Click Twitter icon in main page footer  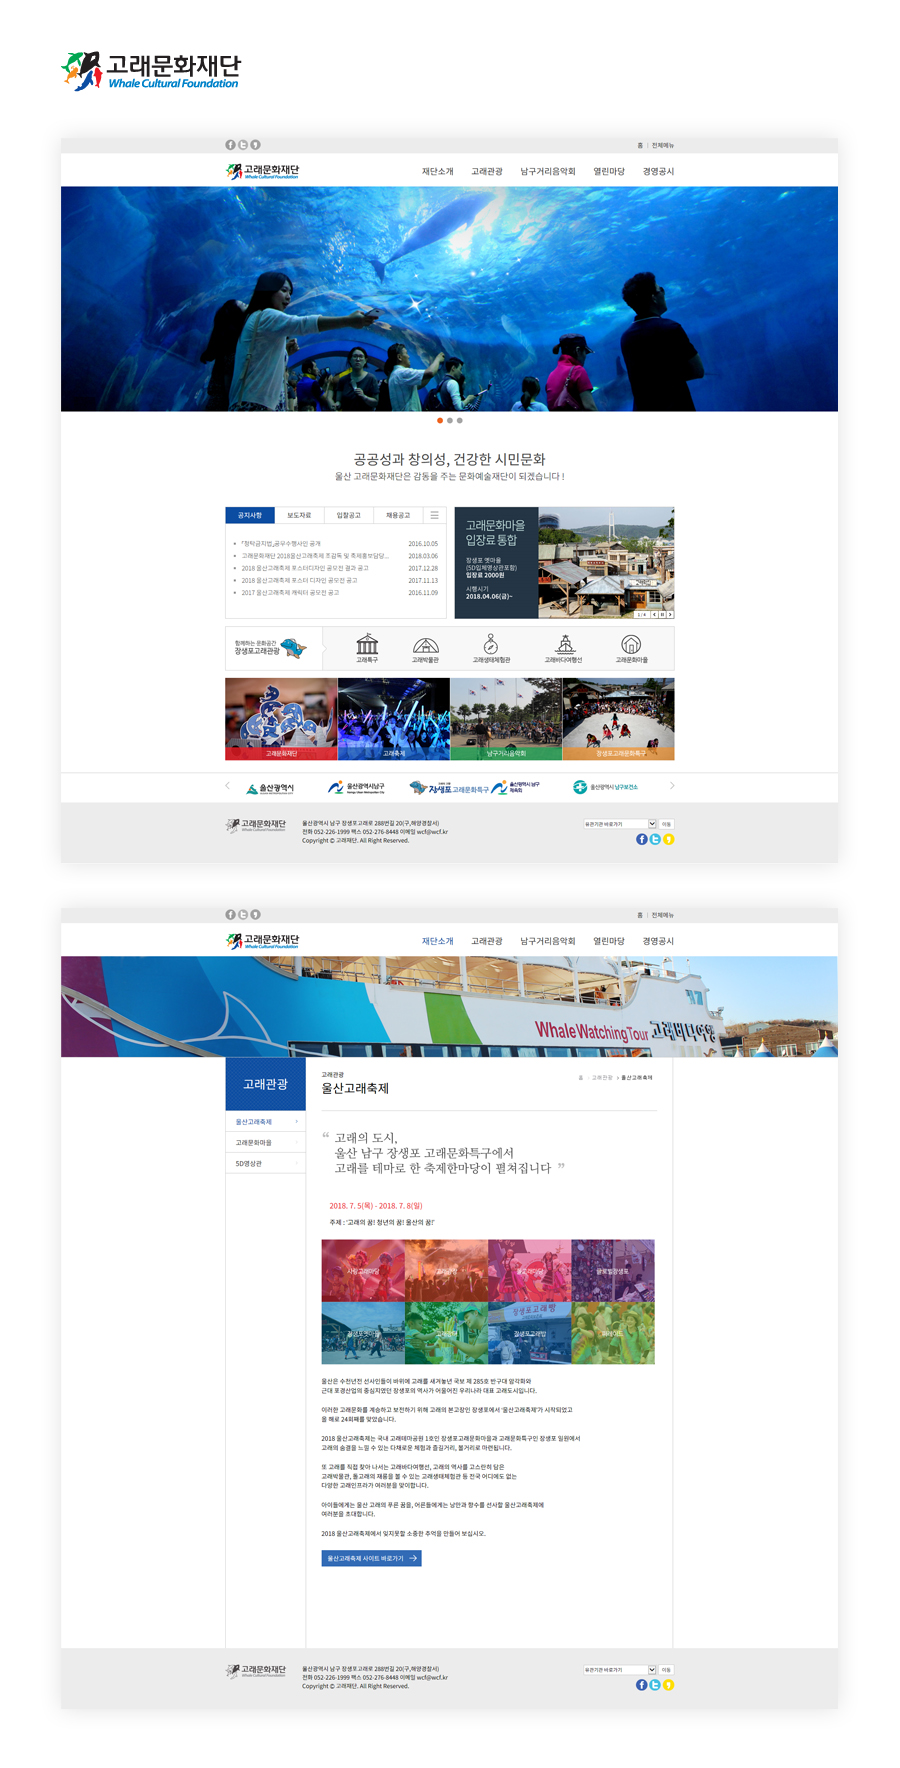655,839
